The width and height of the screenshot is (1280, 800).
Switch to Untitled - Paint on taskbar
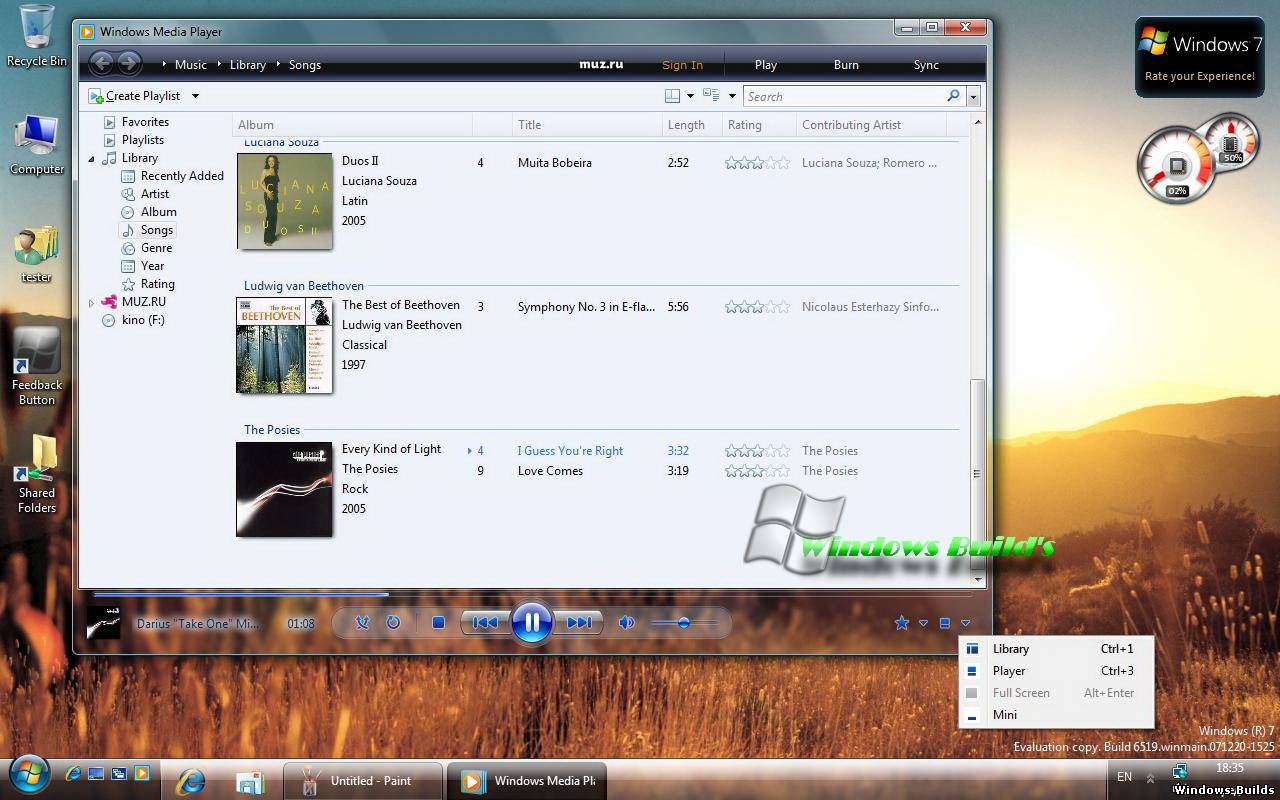click(x=362, y=781)
